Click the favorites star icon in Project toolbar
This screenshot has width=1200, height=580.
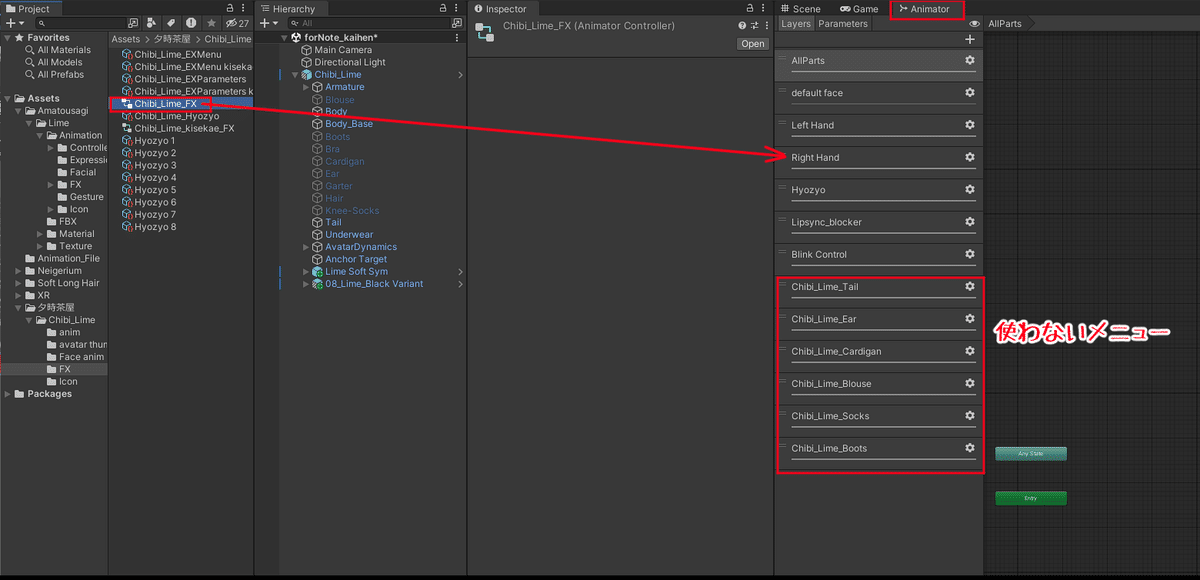coord(211,23)
